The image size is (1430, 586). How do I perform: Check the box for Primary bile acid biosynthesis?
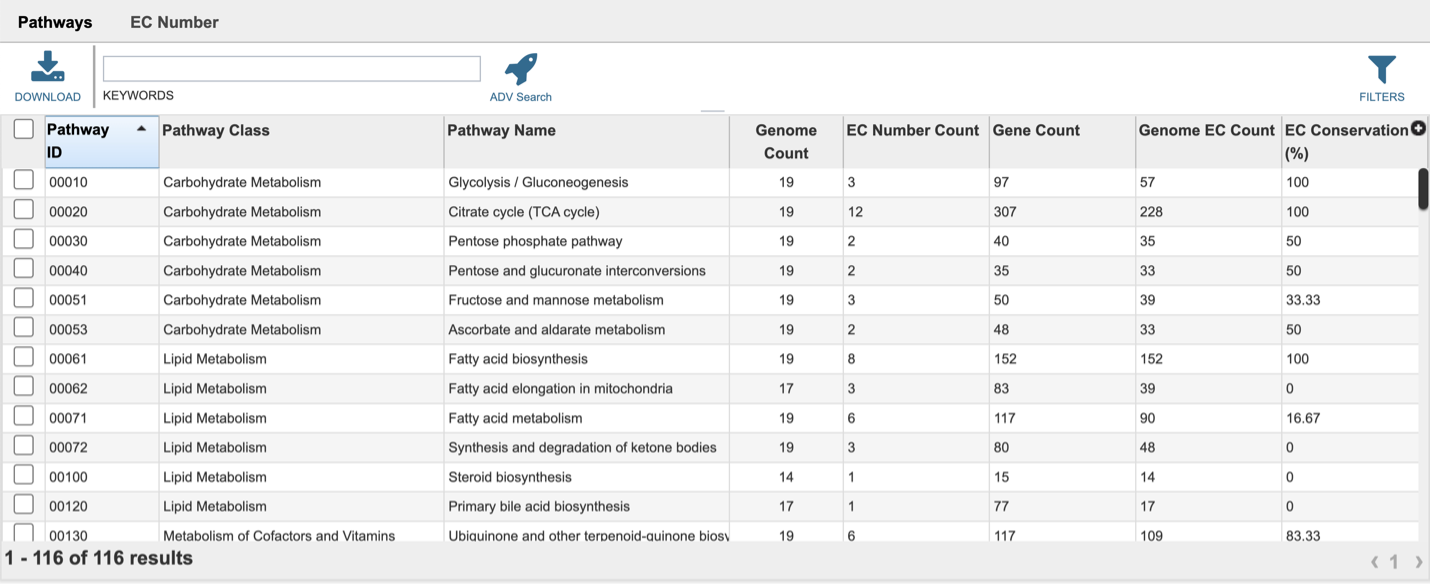tap(24, 504)
